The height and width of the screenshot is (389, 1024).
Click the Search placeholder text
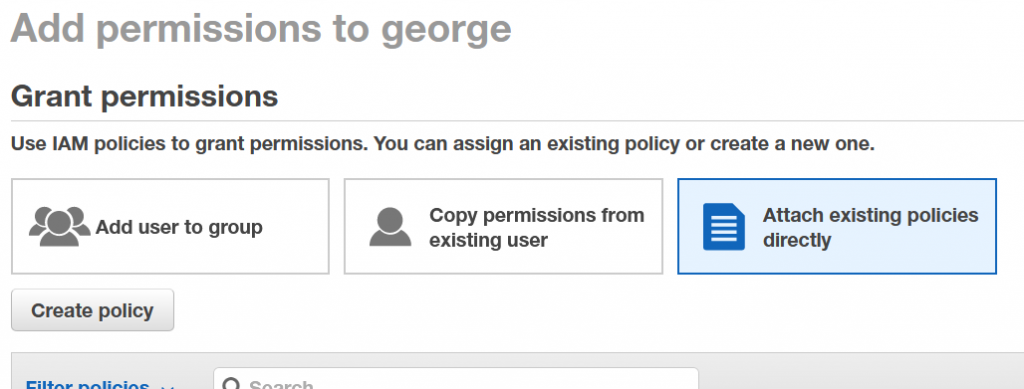281,384
